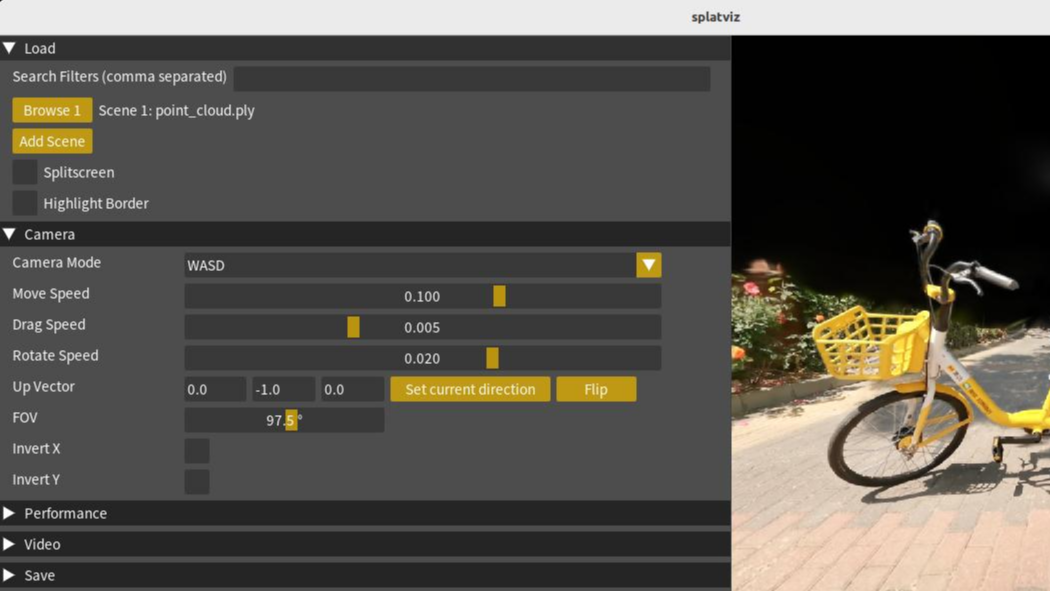
Task: Click the Browse 1 button
Action: coord(52,110)
